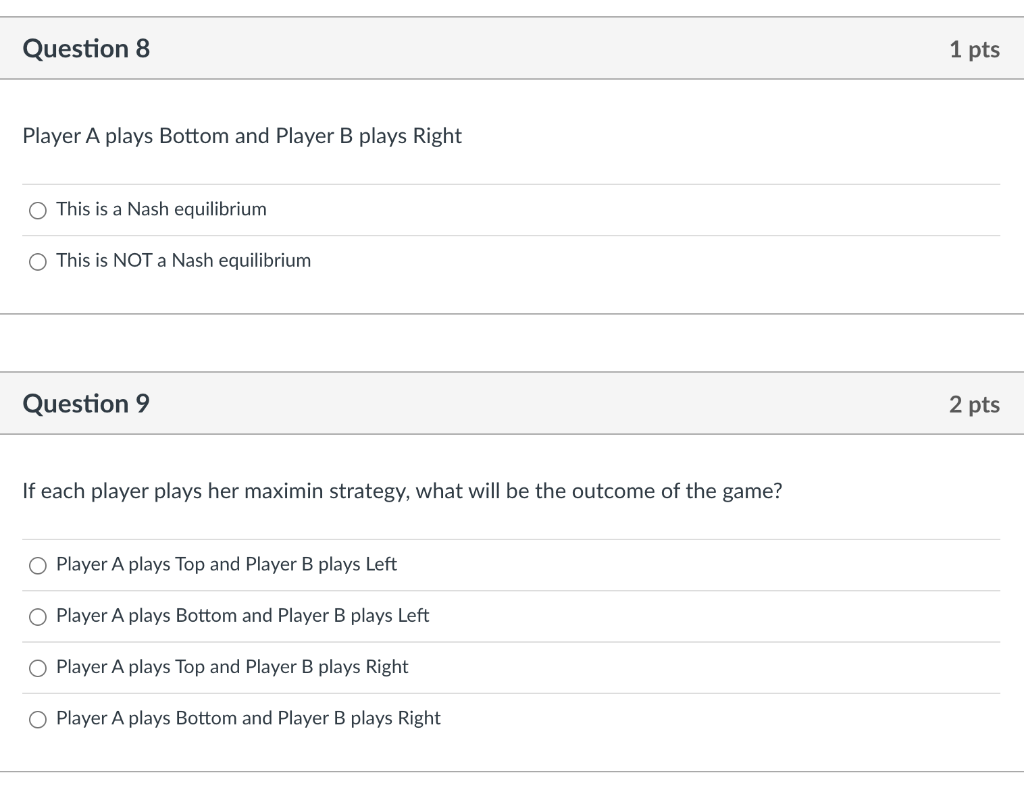This screenshot has height=800, width=1024.
Task: Click the Question 8 scenario statement text
Action: tap(242, 136)
